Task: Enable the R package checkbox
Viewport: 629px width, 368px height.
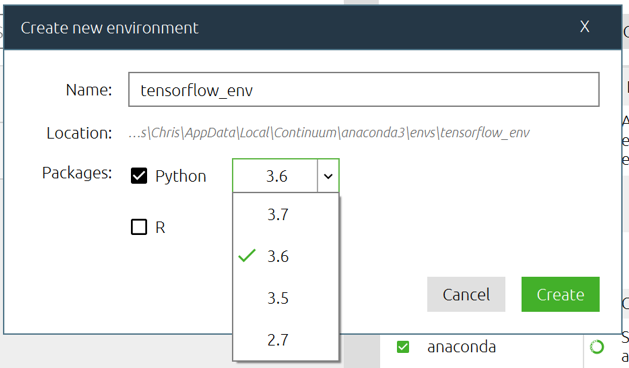Action: (139, 227)
